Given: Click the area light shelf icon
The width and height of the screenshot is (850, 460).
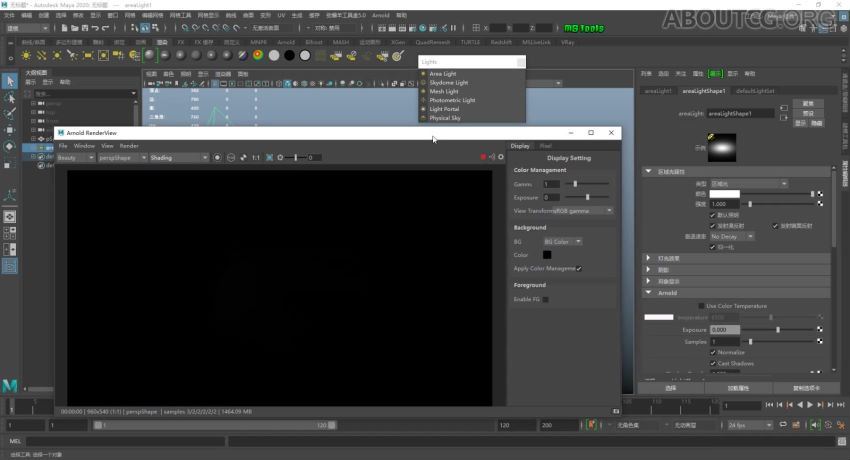Looking at the screenshot, I should click(88, 55).
